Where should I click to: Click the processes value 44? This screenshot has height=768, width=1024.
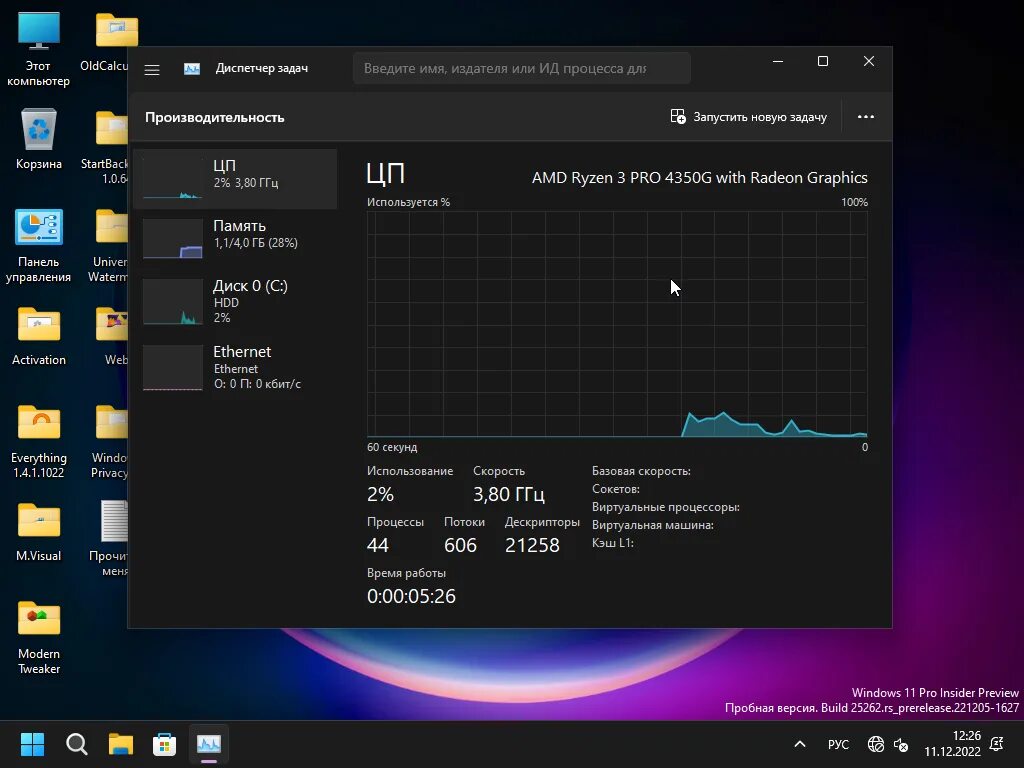[377, 545]
